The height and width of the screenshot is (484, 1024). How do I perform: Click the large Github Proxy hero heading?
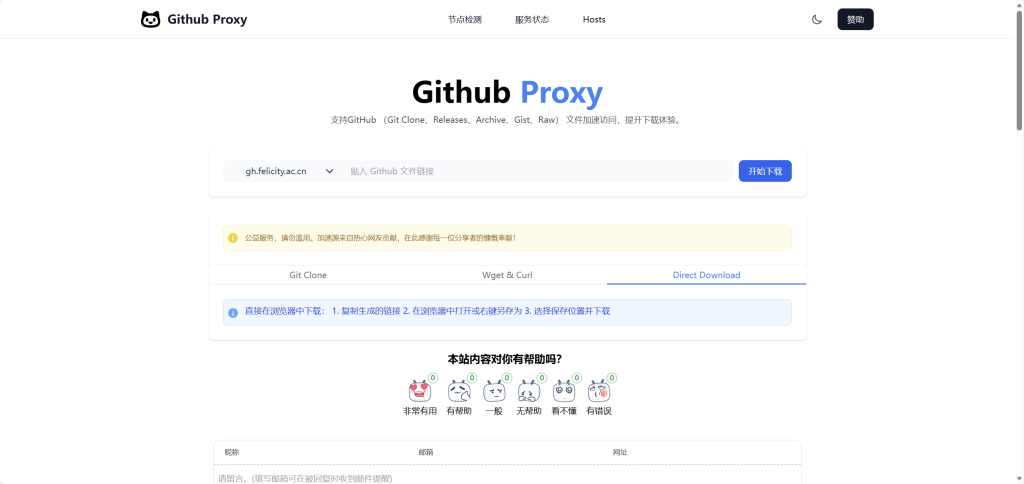click(507, 92)
